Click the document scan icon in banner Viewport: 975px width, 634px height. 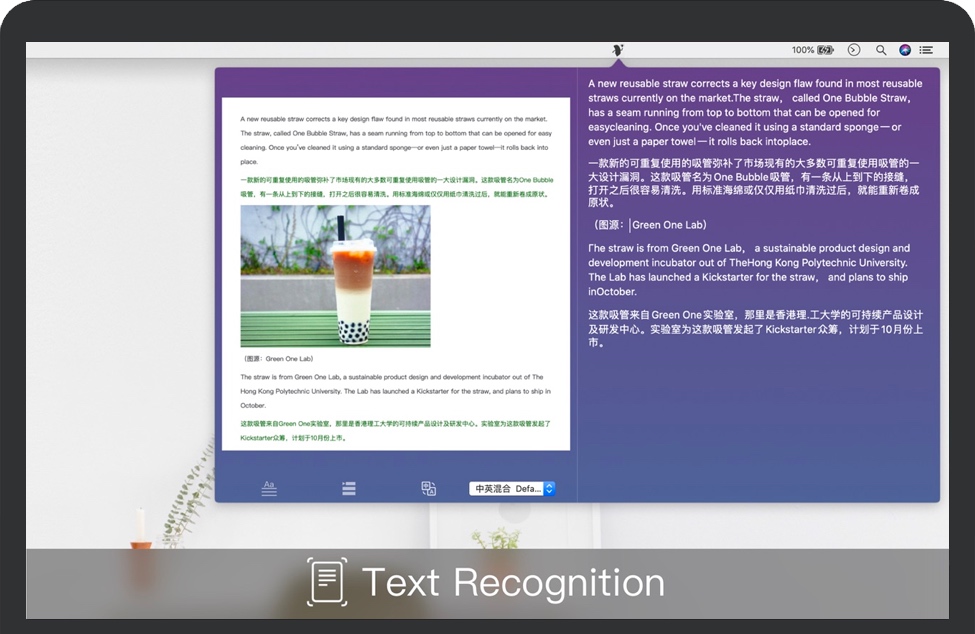click(x=327, y=582)
